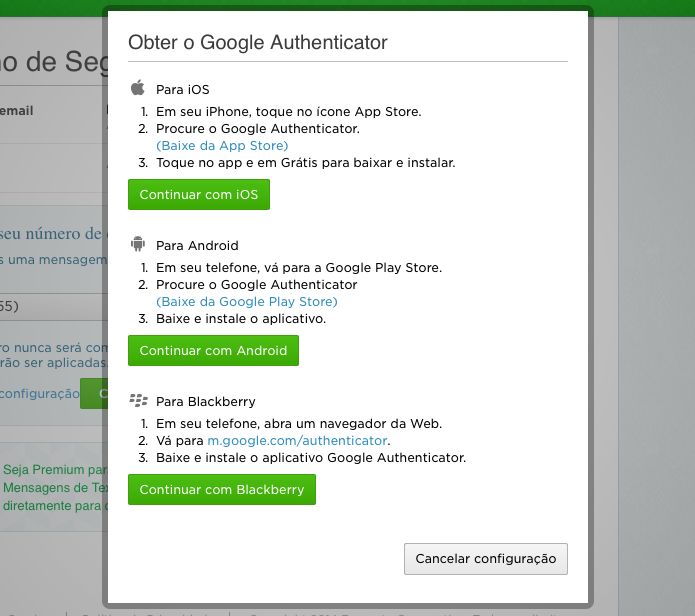Click the step Baixe e instale o aplicativo.
Image resolution: width=695 pixels, height=616 pixels.
[241, 319]
